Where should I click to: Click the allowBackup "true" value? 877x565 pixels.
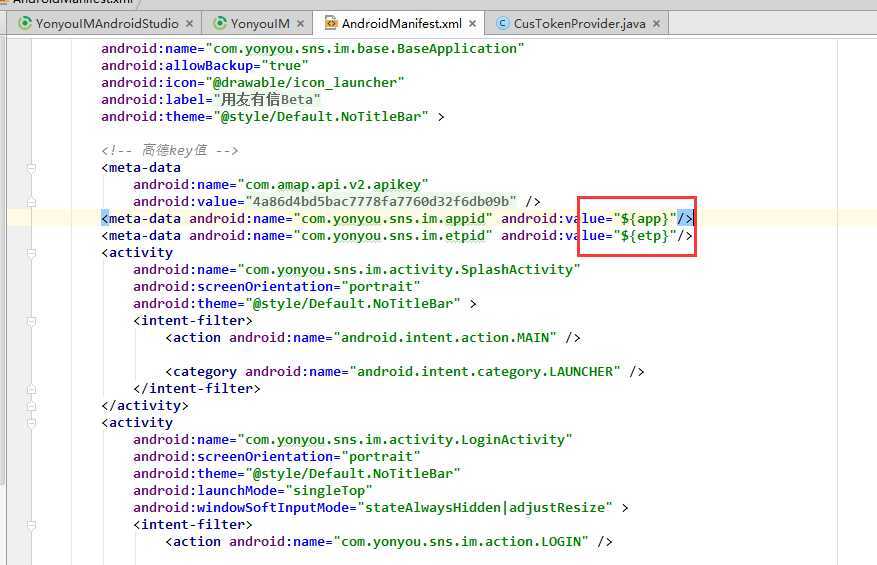pos(285,65)
